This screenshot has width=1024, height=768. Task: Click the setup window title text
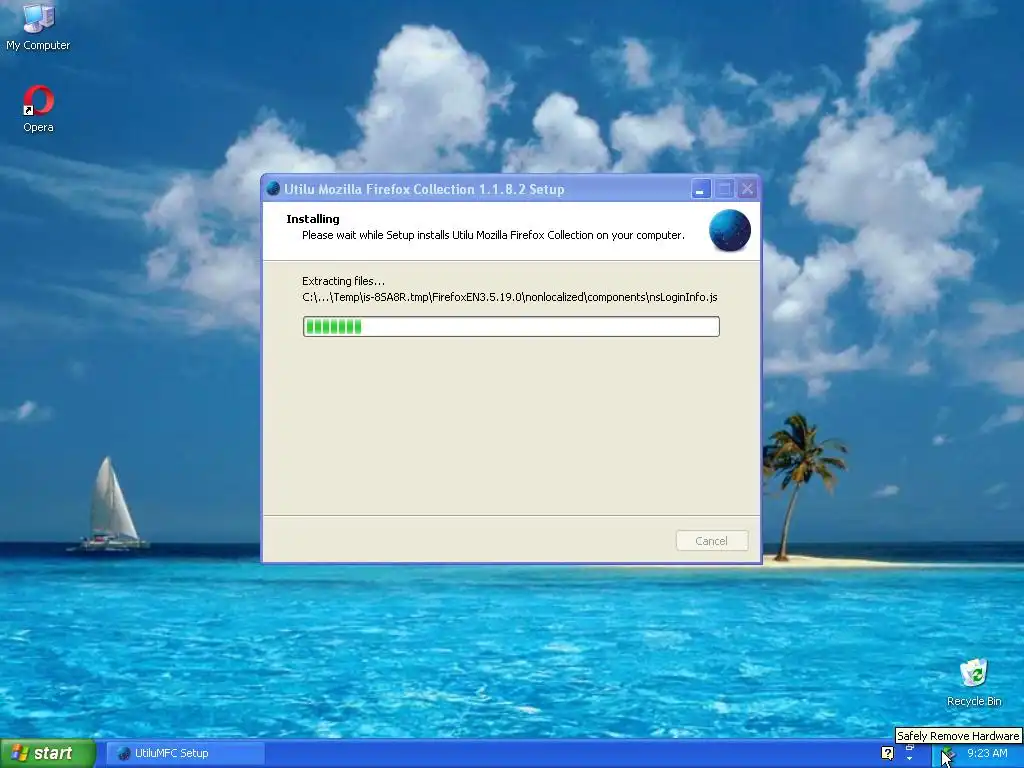click(x=424, y=189)
